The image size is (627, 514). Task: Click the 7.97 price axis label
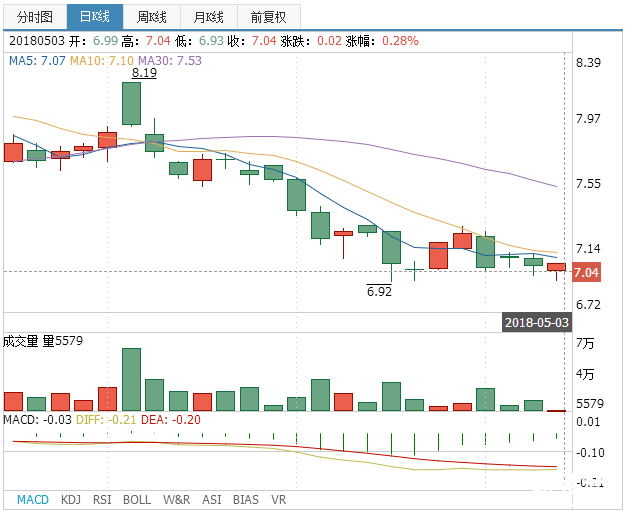(x=588, y=119)
